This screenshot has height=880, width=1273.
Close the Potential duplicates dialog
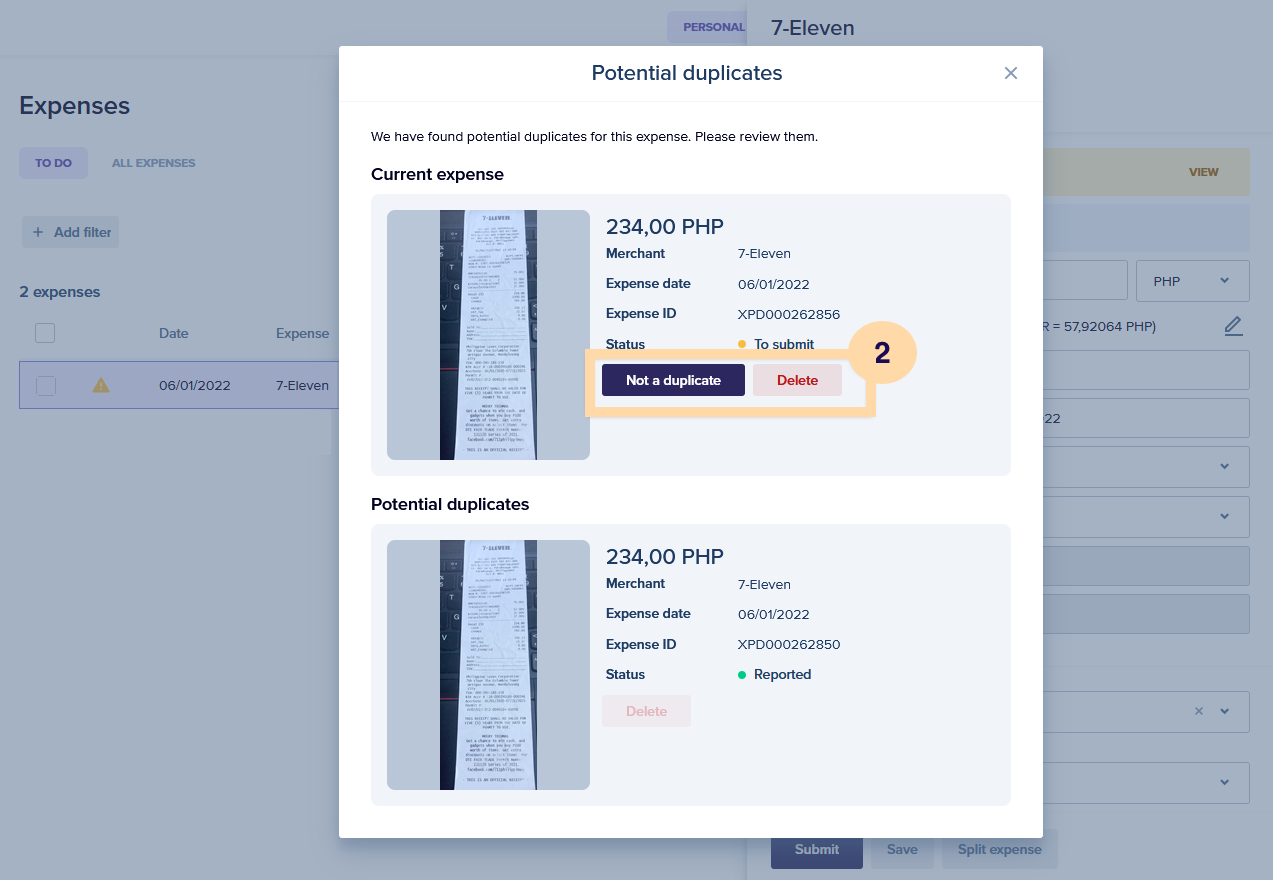pos(1011,73)
